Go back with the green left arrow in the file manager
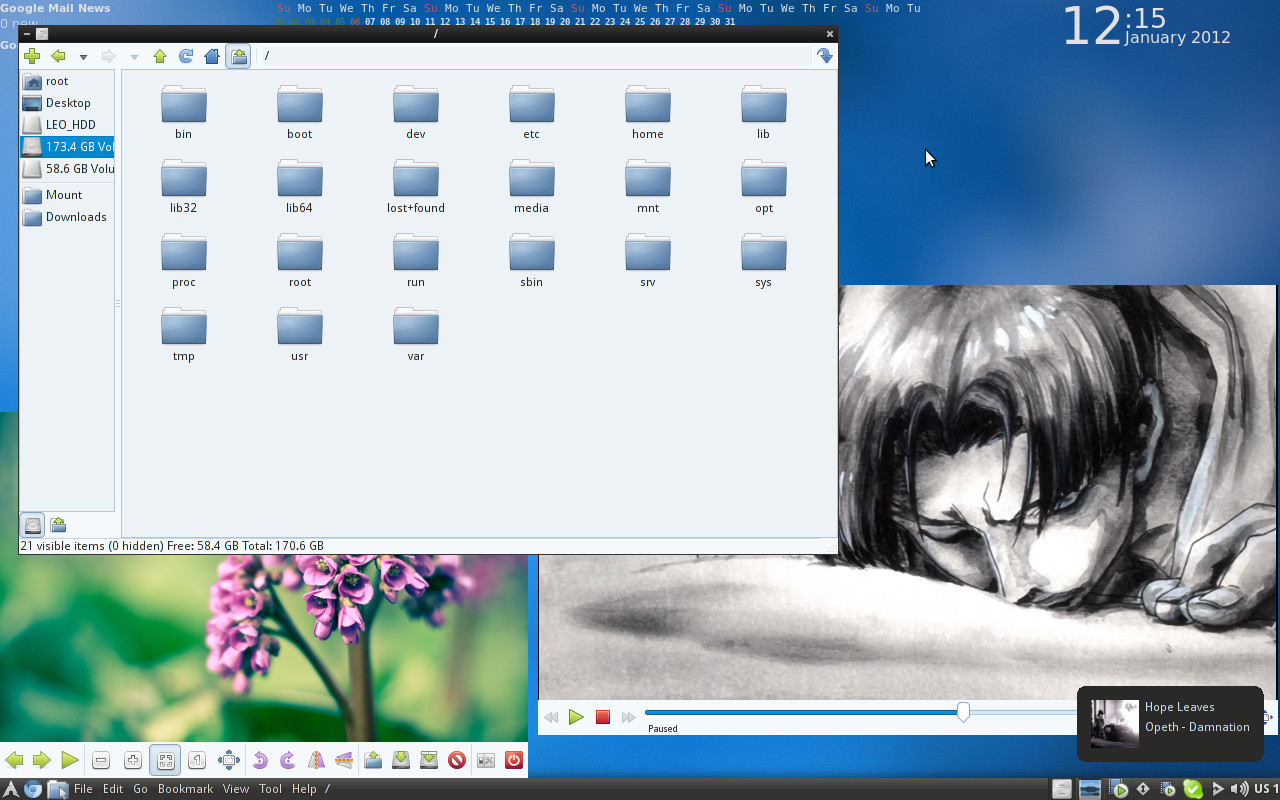This screenshot has width=1280, height=800. 59,56
